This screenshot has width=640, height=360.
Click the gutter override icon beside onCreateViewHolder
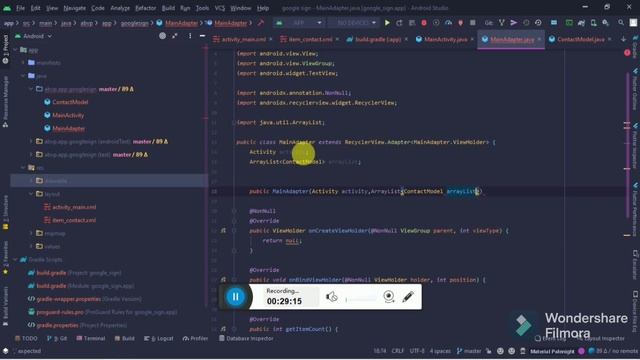(x=223, y=231)
